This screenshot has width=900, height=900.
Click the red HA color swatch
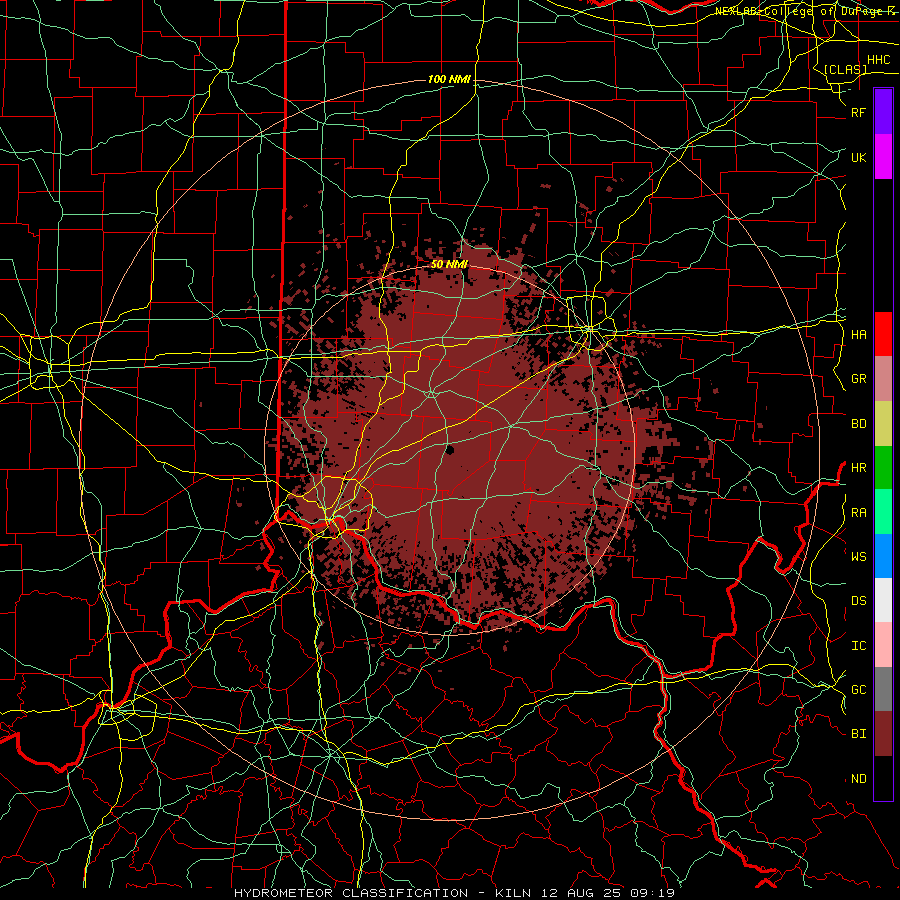click(x=883, y=334)
